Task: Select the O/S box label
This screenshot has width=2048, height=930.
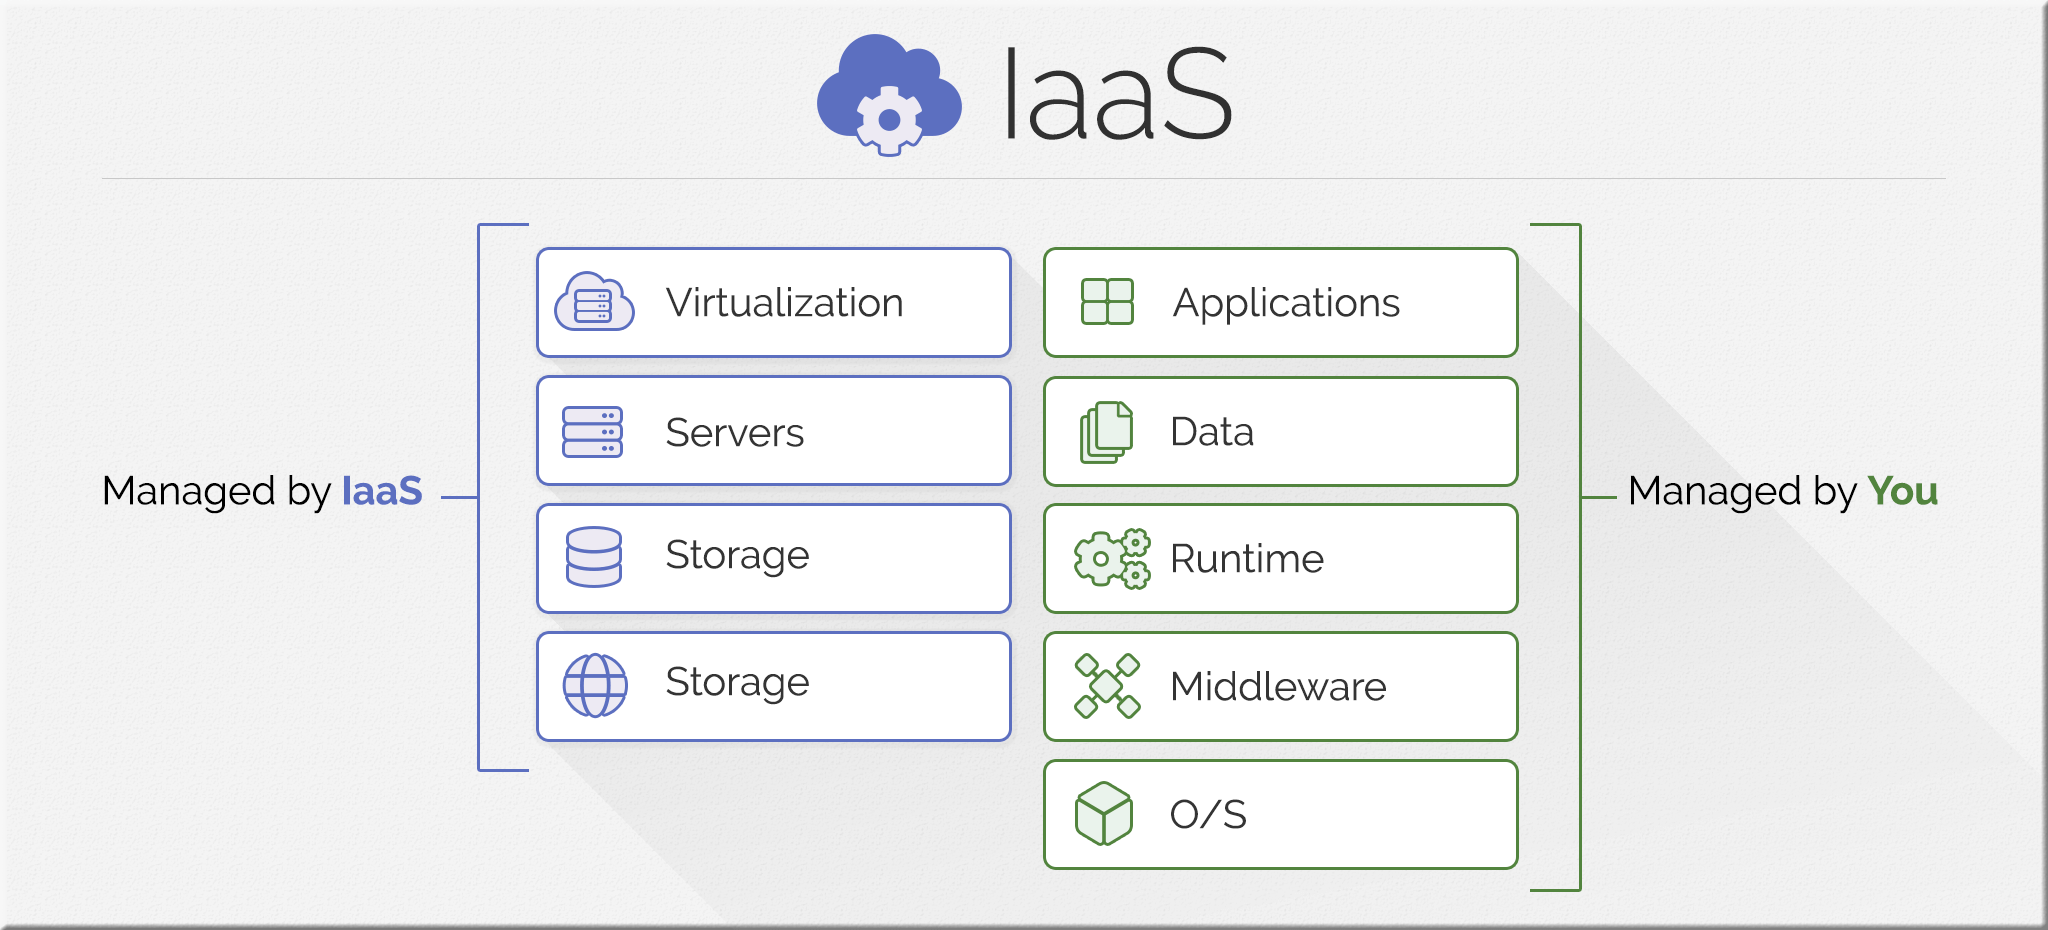Action: point(1209,815)
